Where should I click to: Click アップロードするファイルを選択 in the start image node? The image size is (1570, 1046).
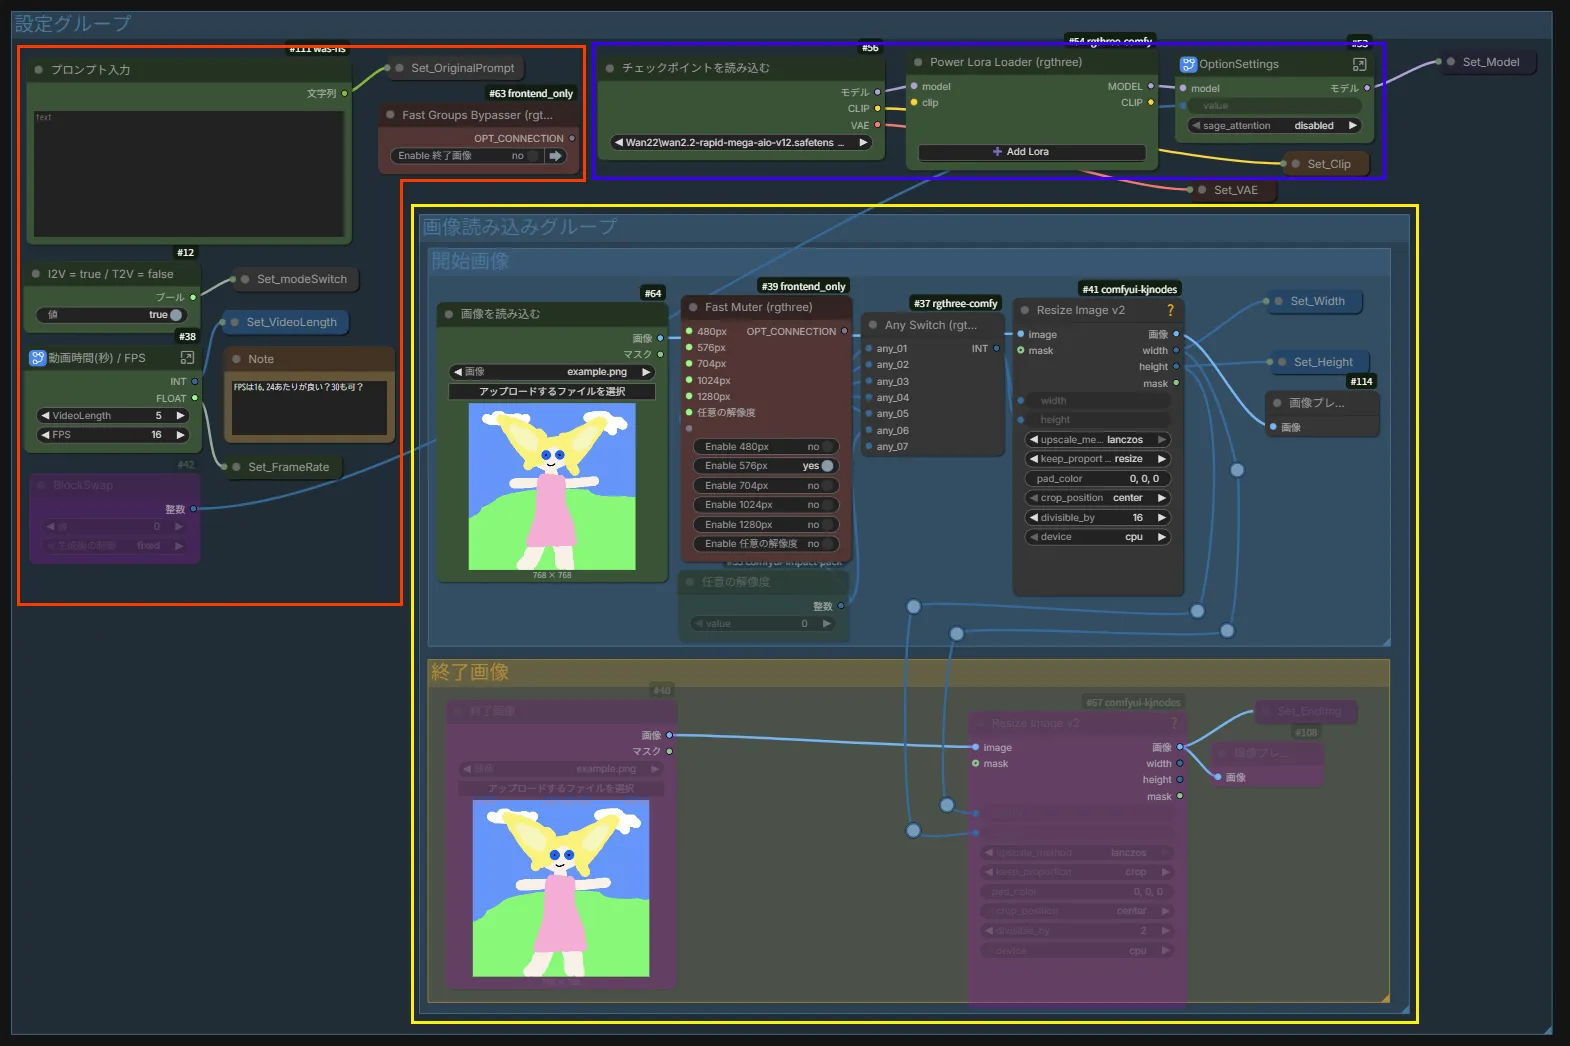(x=552, y=391)
